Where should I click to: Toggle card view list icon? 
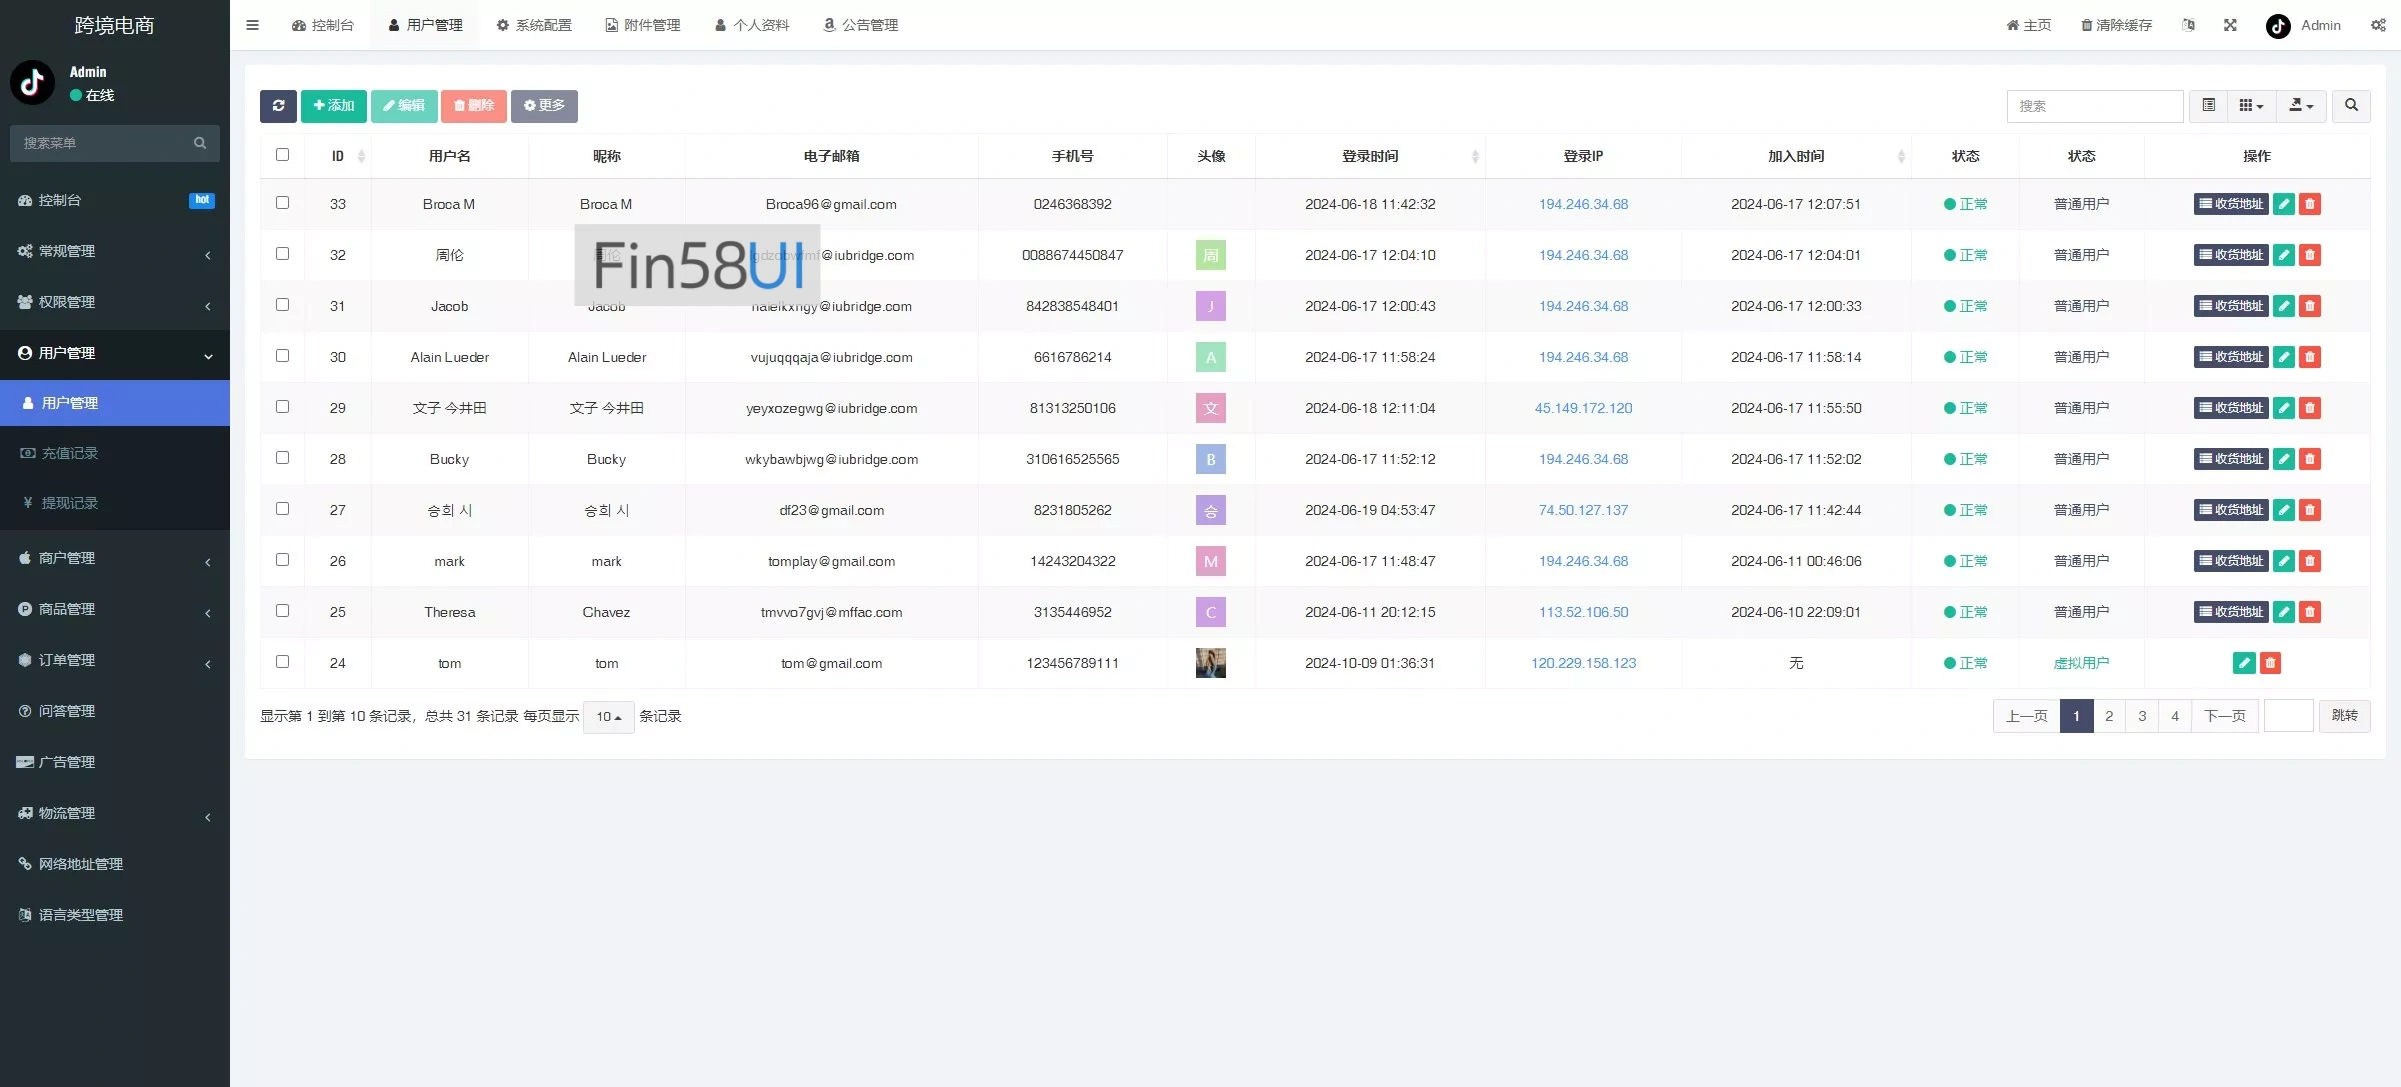[x=2208, y=106]
